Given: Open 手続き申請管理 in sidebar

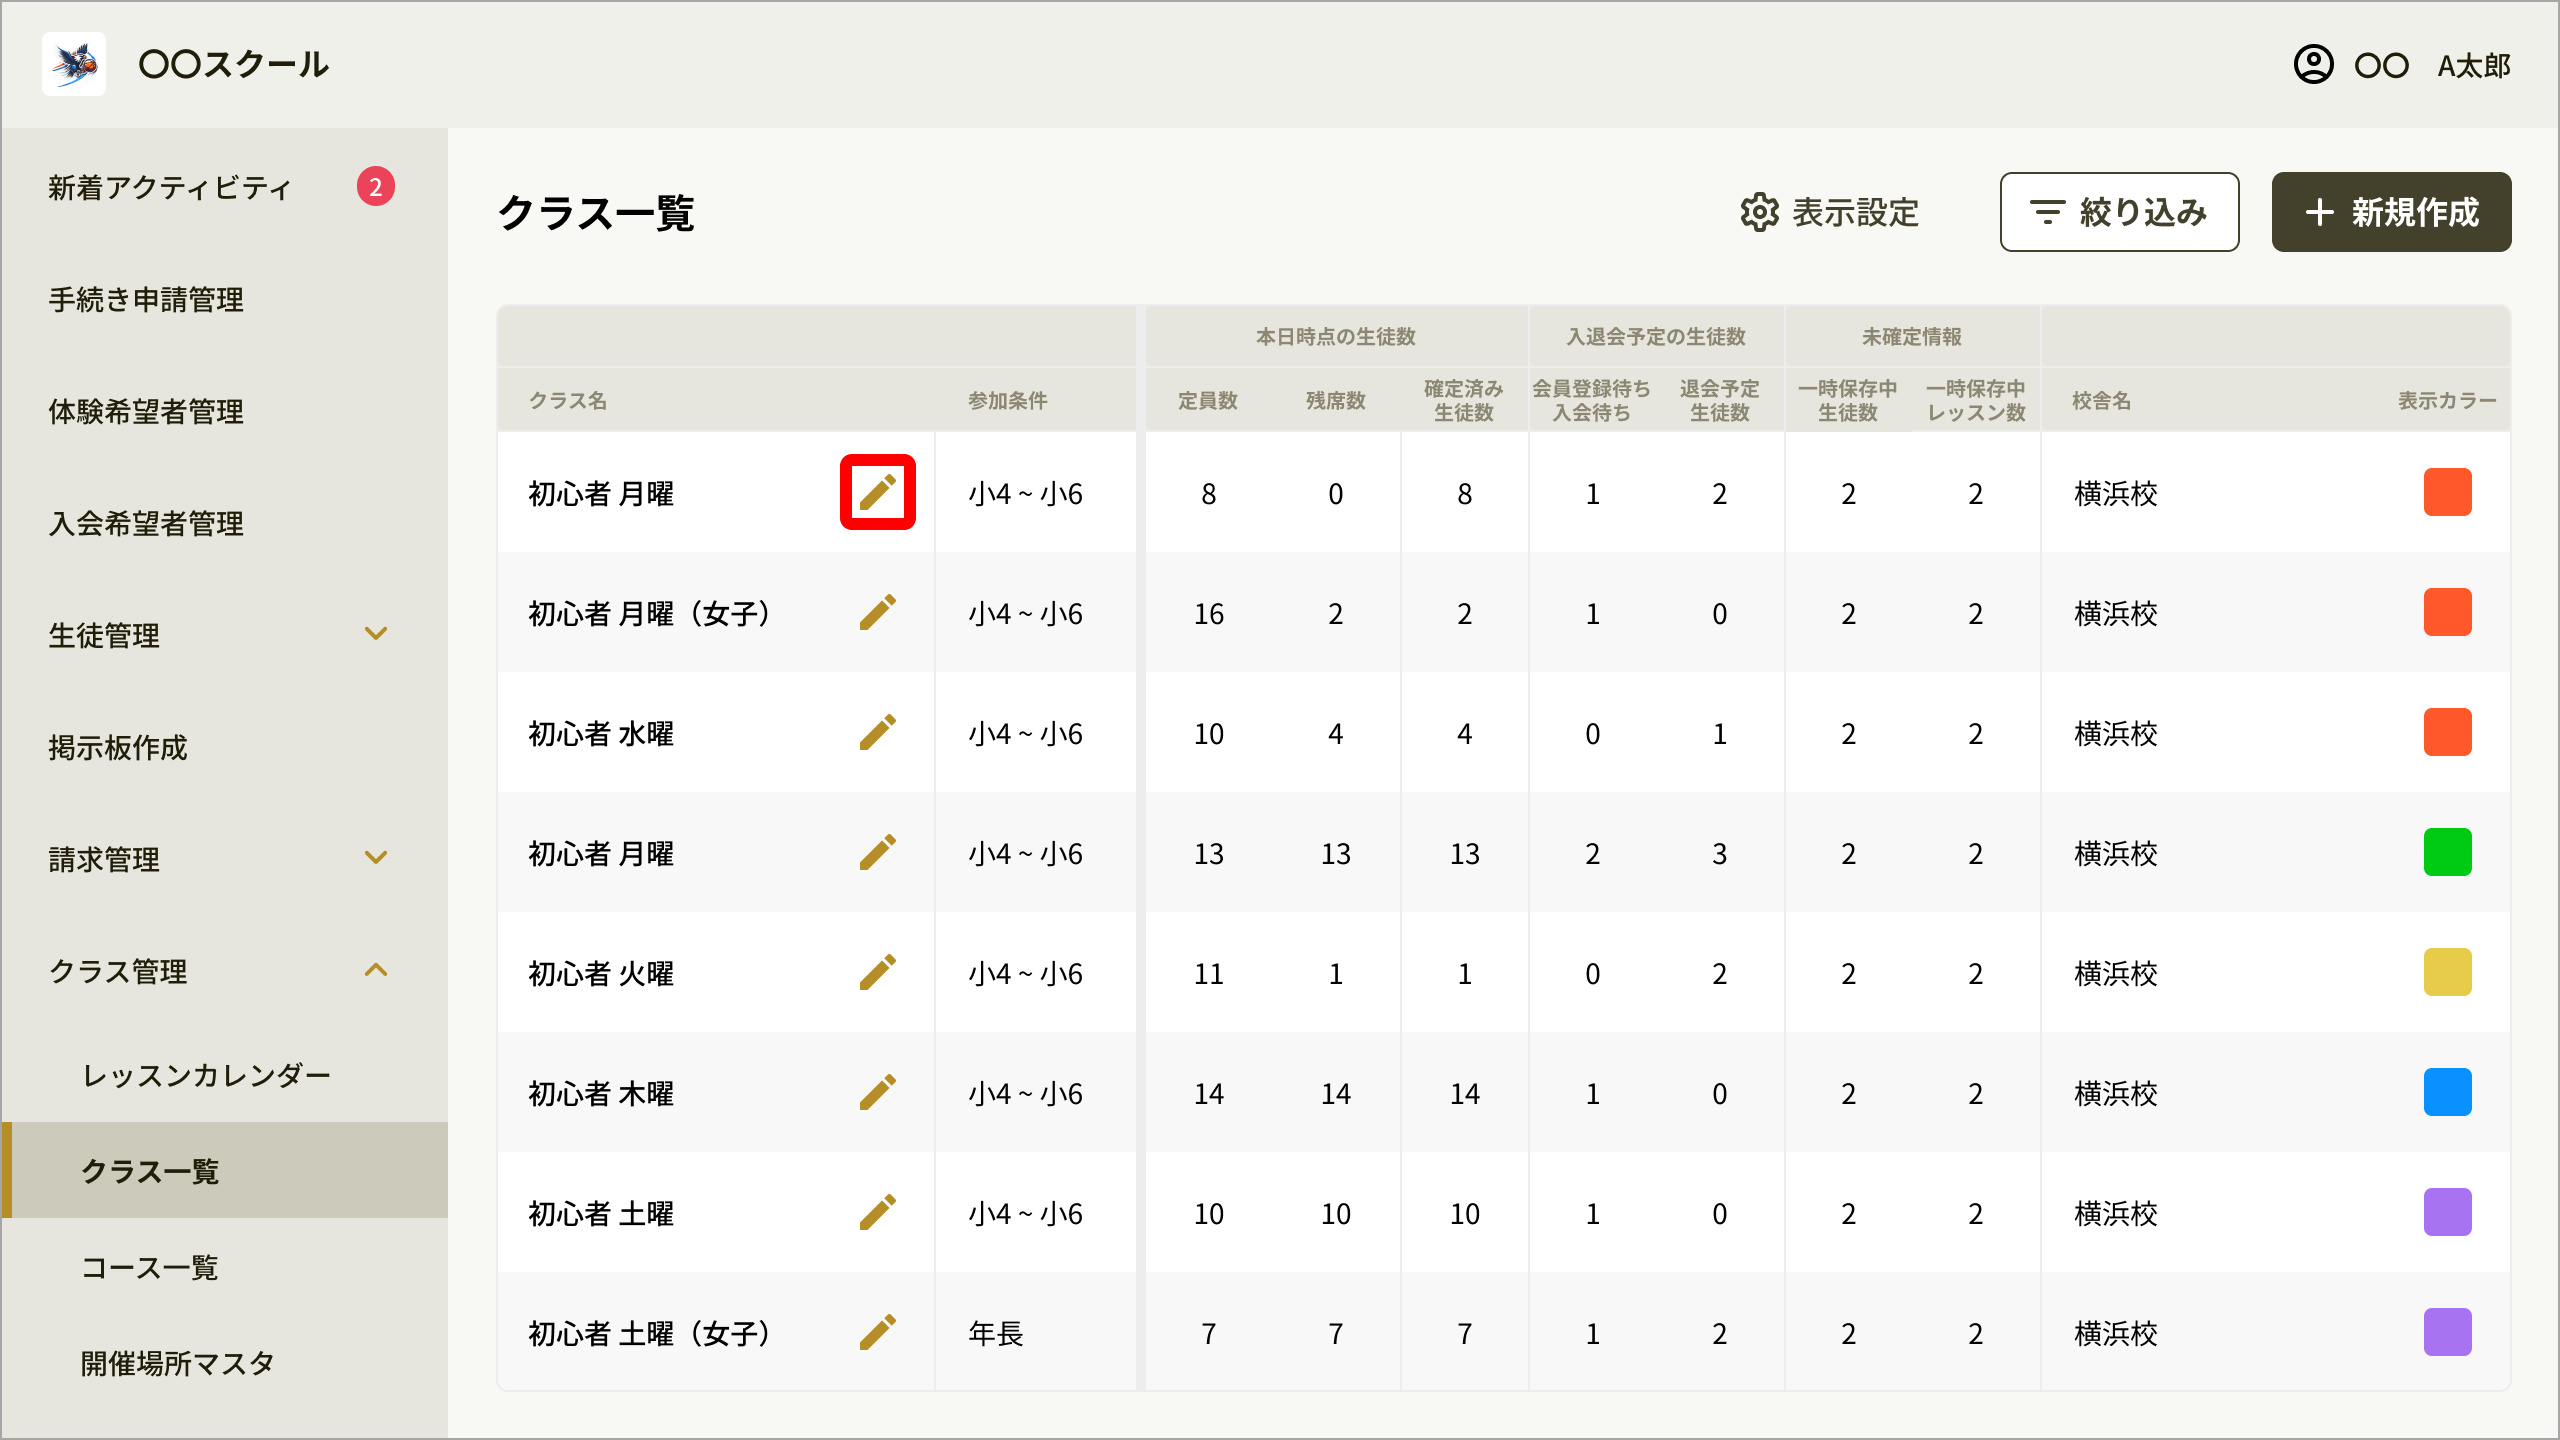Looking at the screenshot, I should coord(146,300).
